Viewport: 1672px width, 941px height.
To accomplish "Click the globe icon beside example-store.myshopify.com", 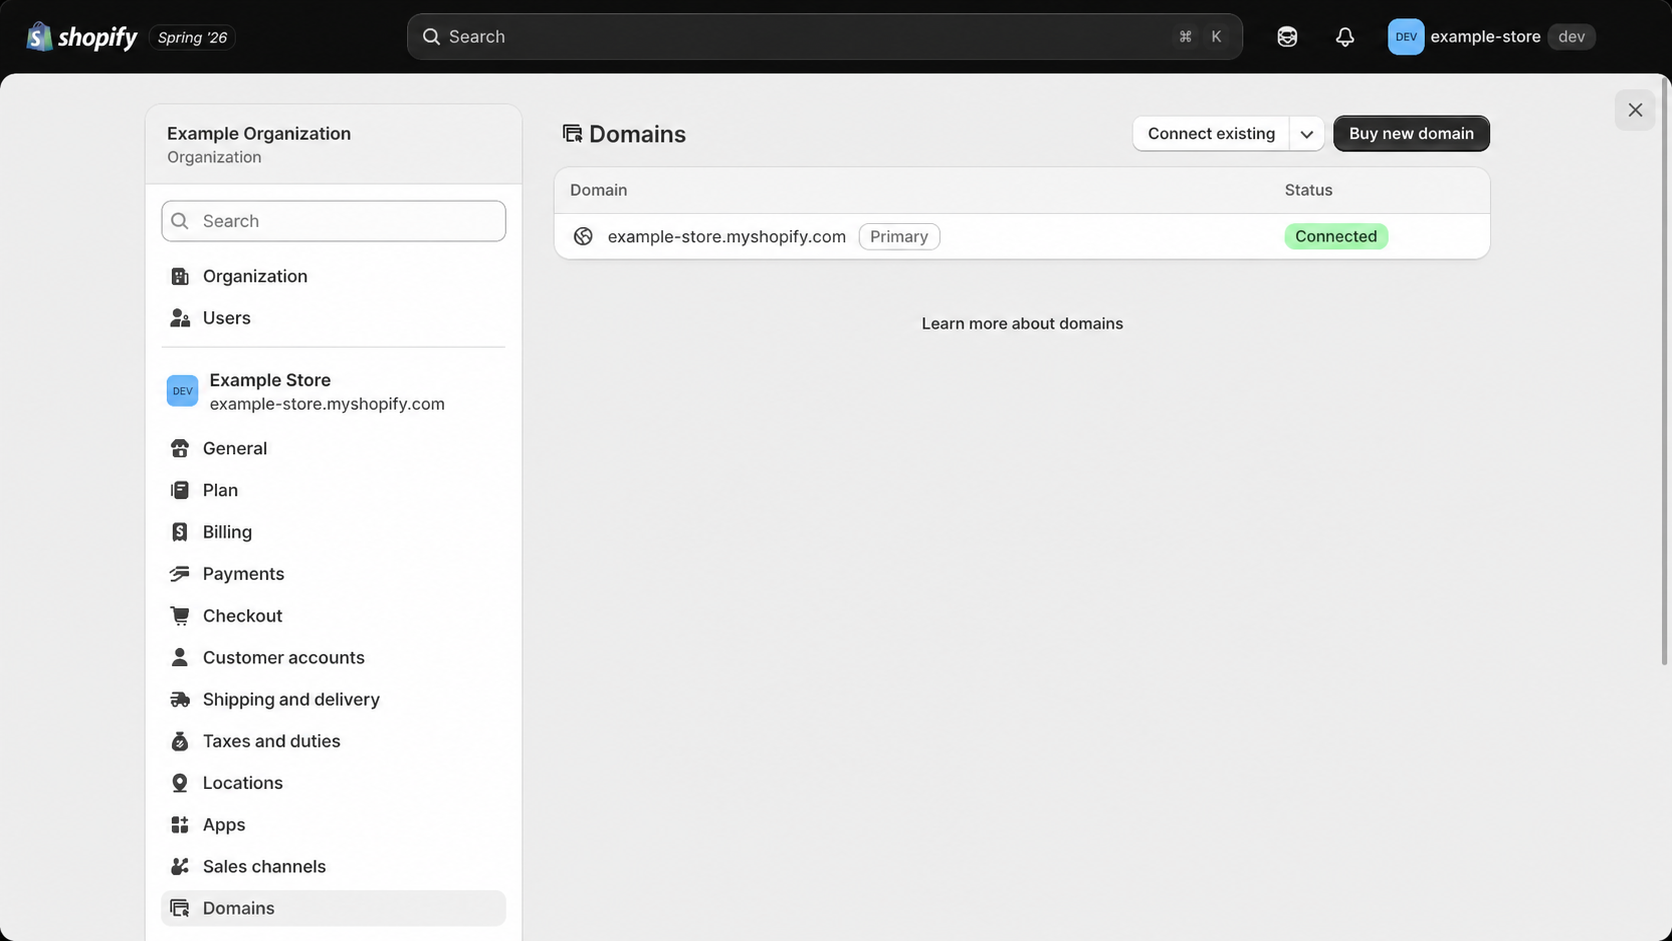I will (x=583, y=236).
